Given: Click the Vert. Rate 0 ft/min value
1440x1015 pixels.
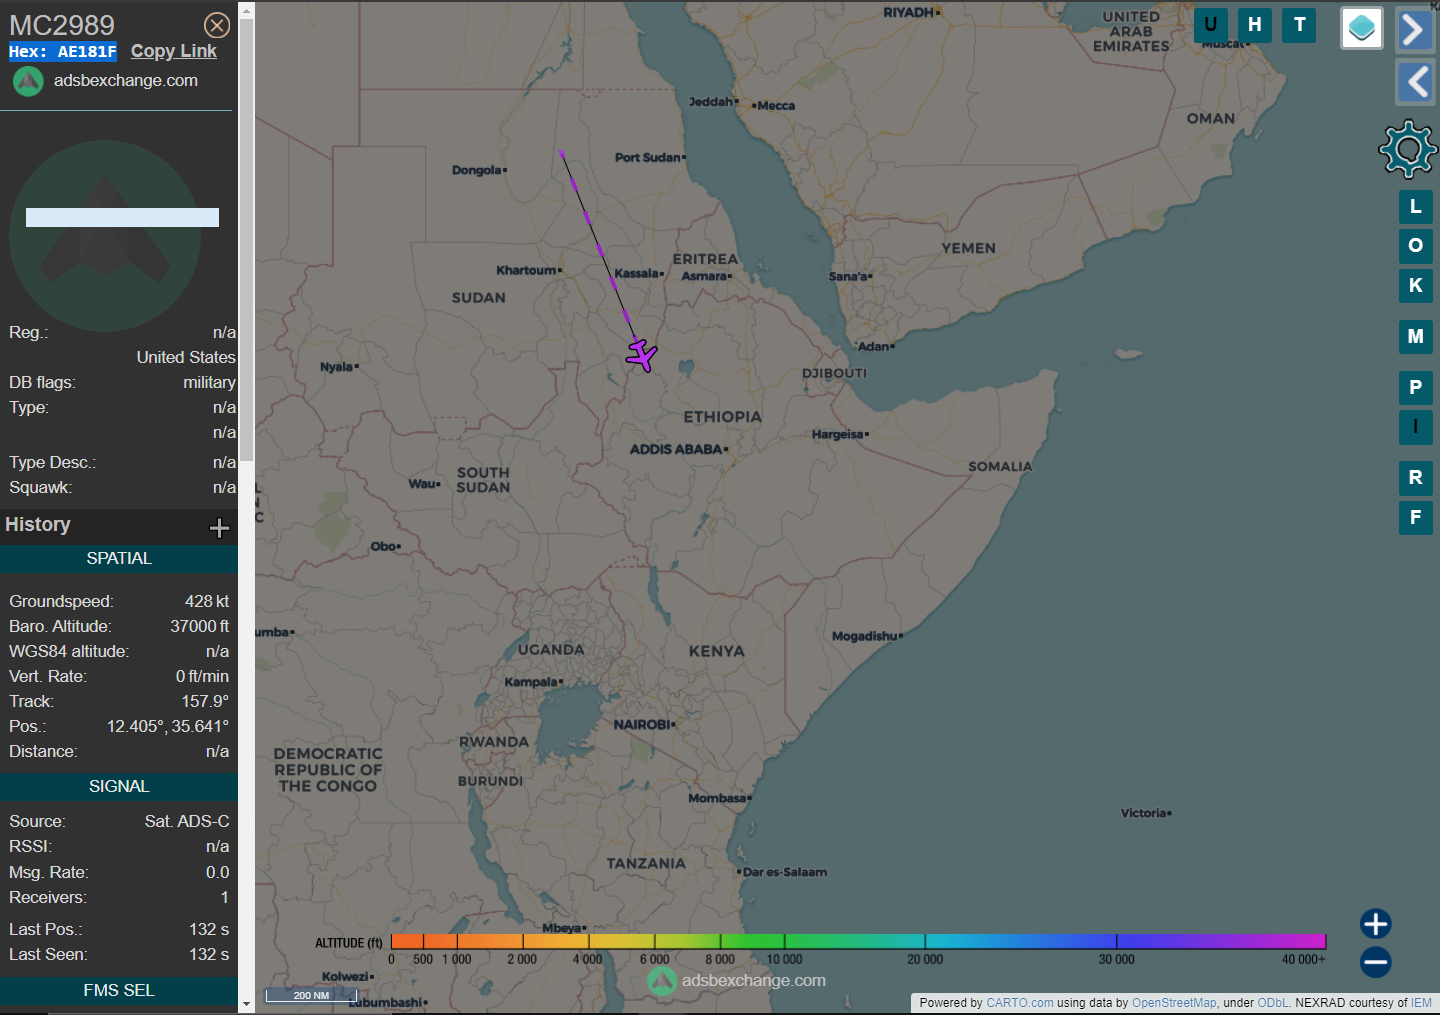Looking at the screenshot, I should 202,676.
